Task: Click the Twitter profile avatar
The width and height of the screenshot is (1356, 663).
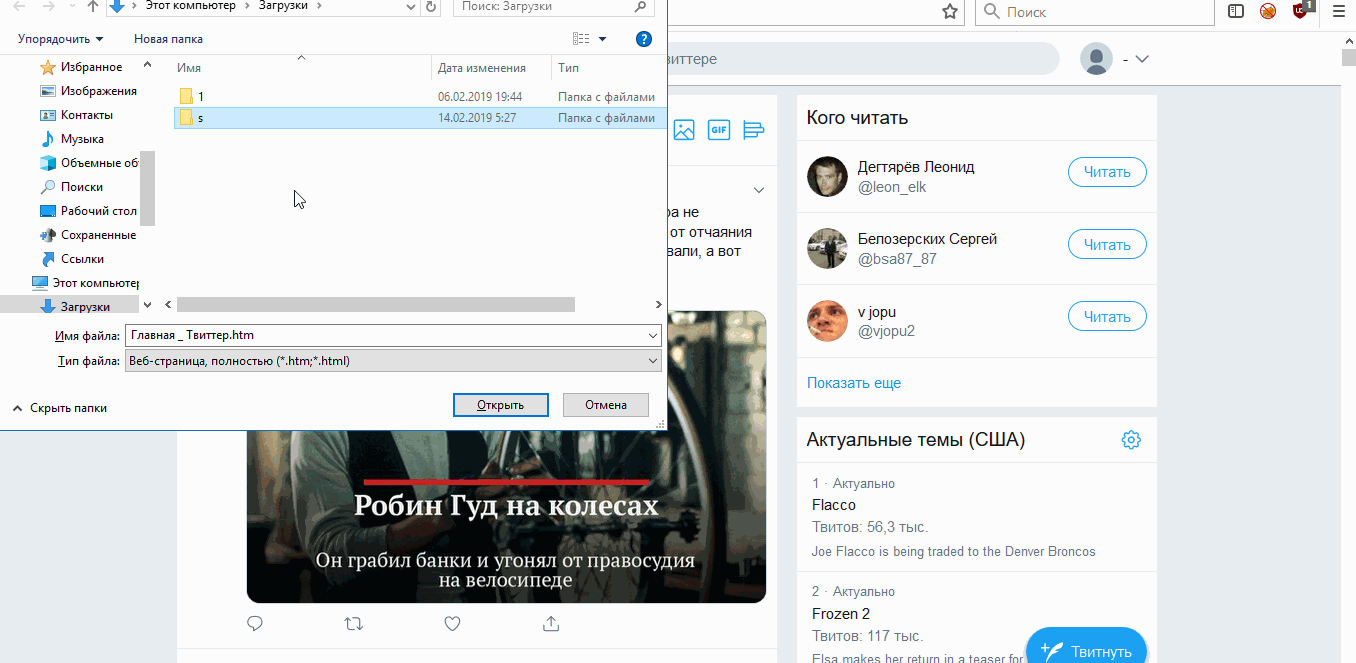Action: [1096, 59]
